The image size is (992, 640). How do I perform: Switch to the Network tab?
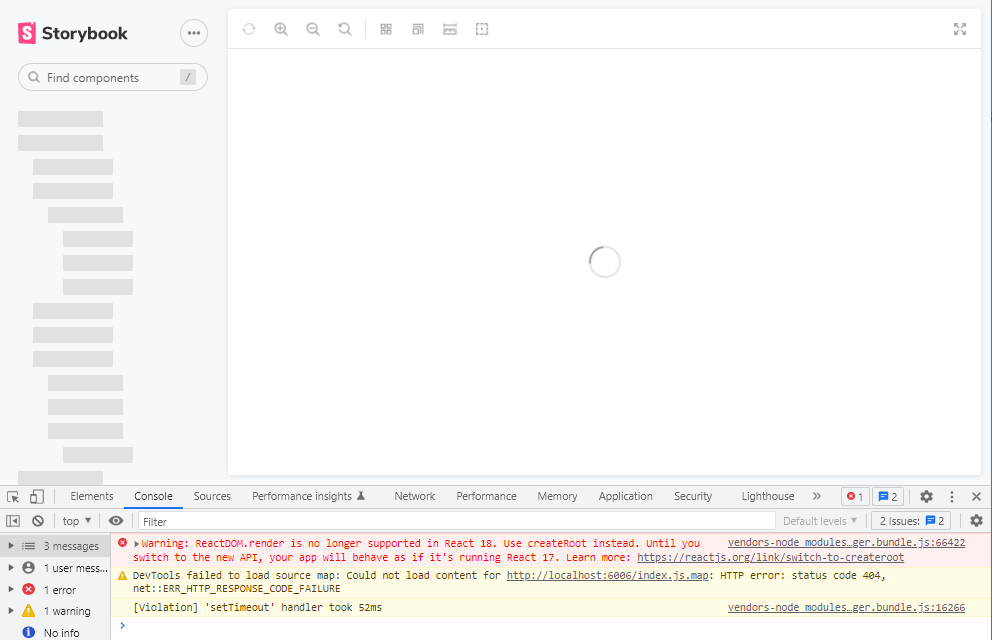[x=414, y=496]
